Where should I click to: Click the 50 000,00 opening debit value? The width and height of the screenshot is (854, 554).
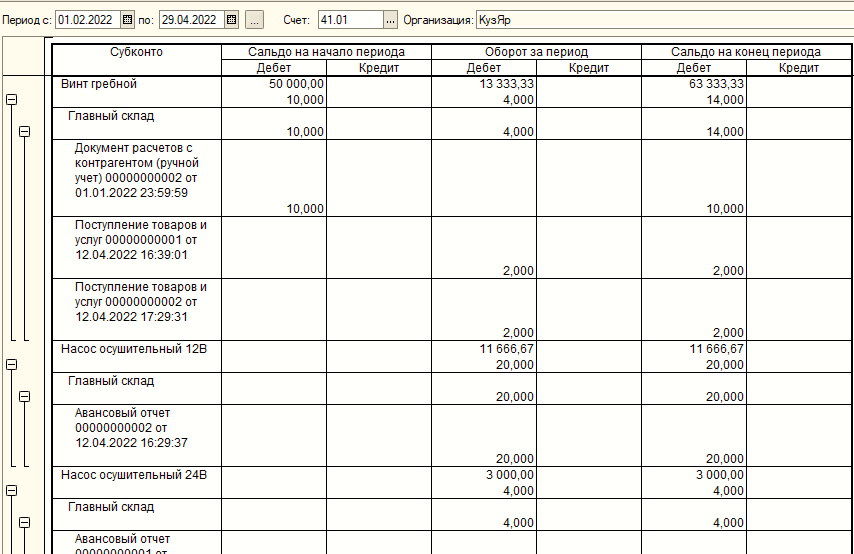pos(296,84)
